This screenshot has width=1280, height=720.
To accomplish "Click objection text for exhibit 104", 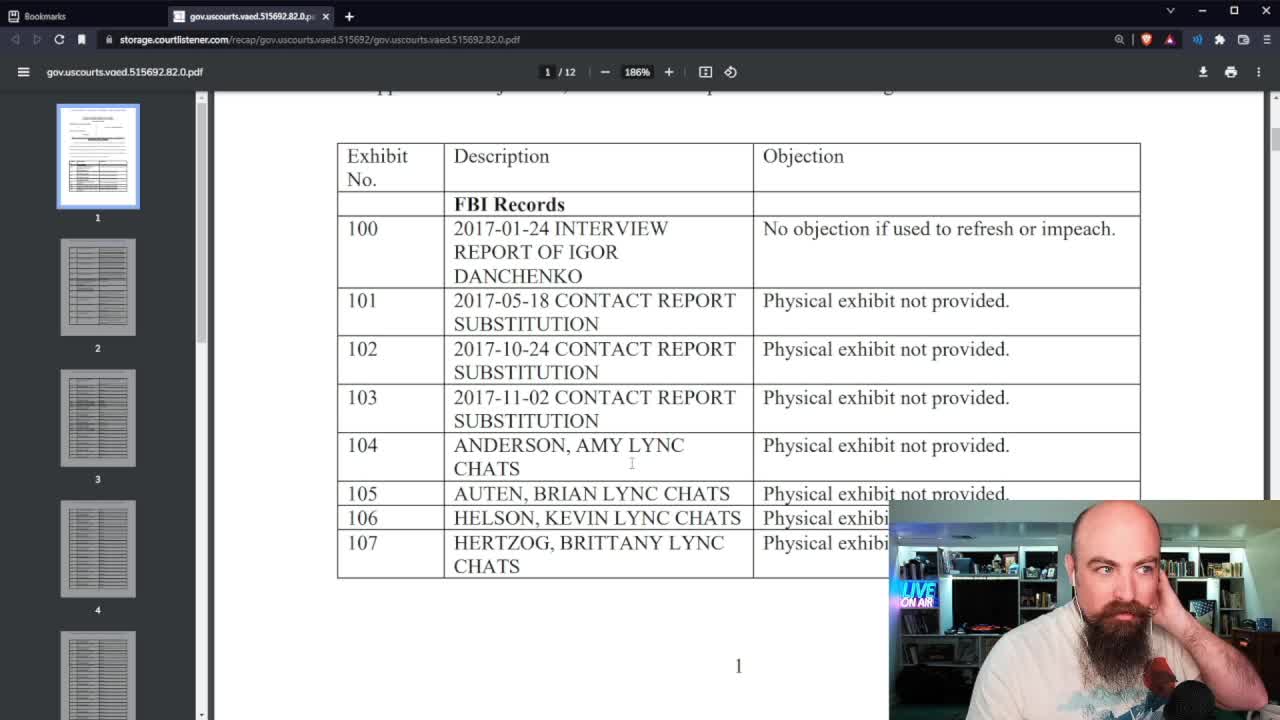I will coord(886,445).
